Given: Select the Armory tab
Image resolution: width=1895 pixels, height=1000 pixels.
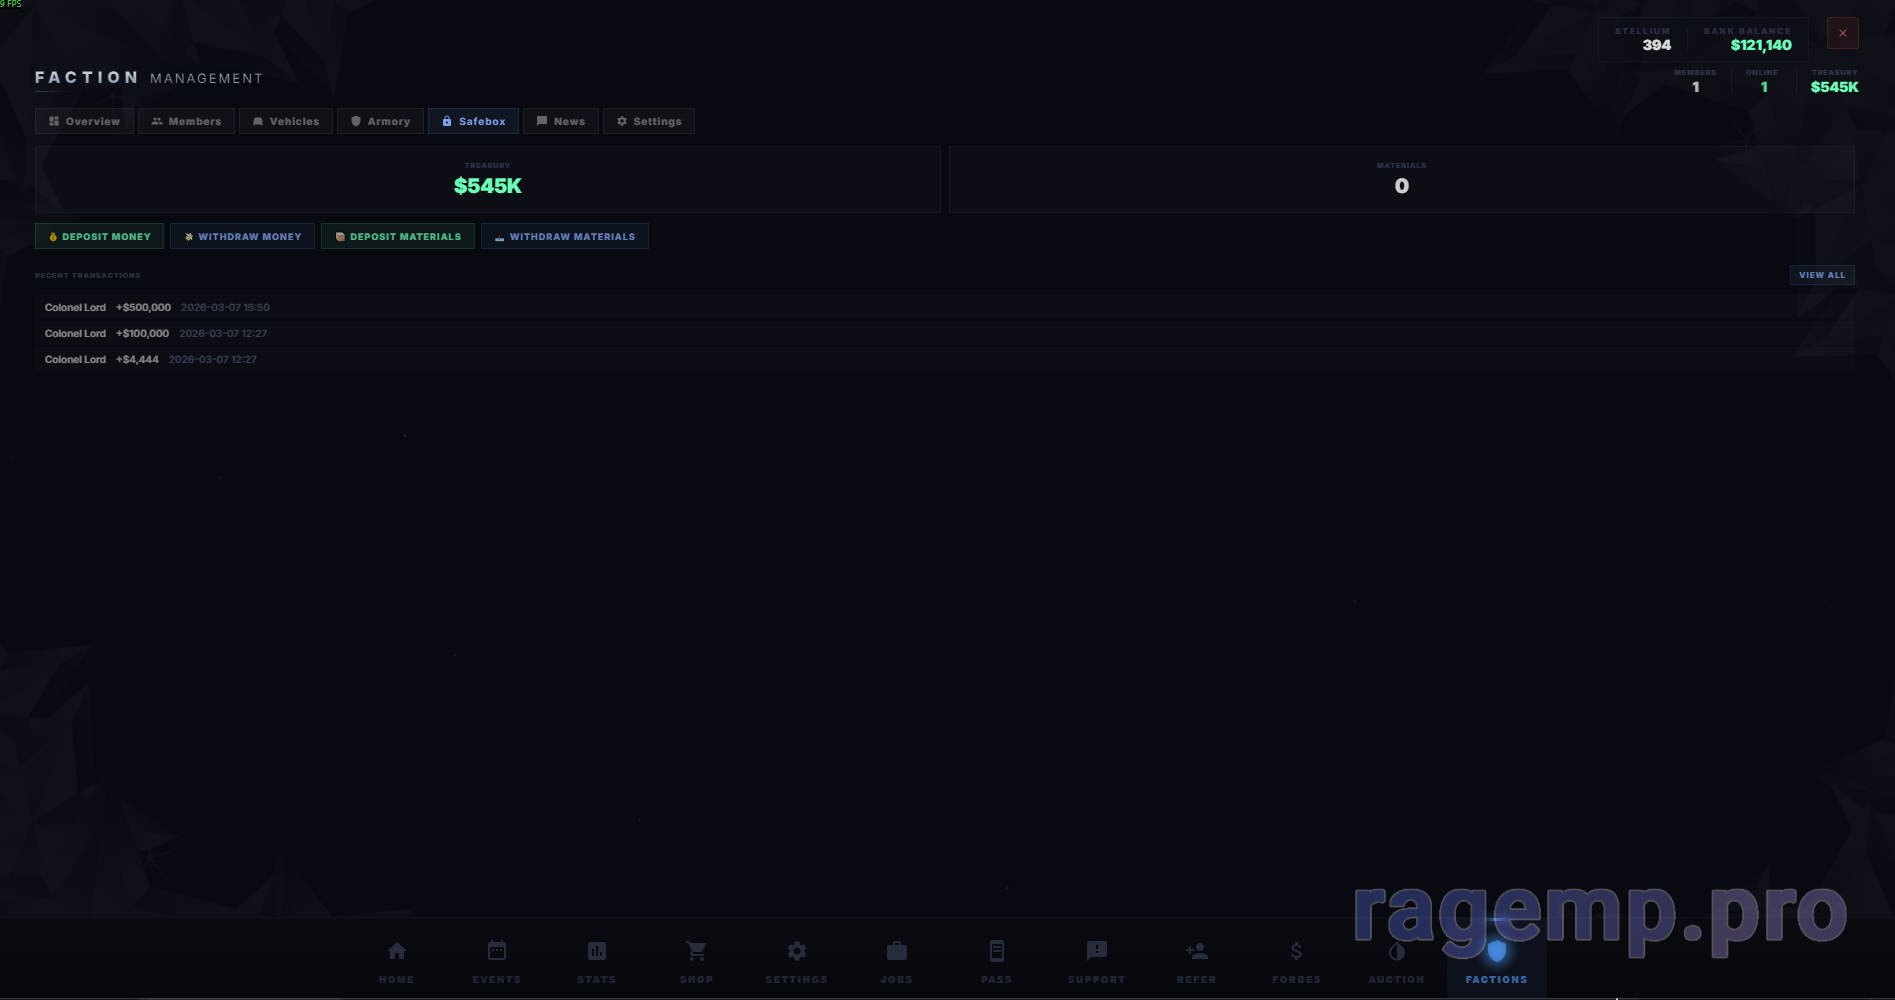Looking at the screenshot, I should (x=380, y=121).
